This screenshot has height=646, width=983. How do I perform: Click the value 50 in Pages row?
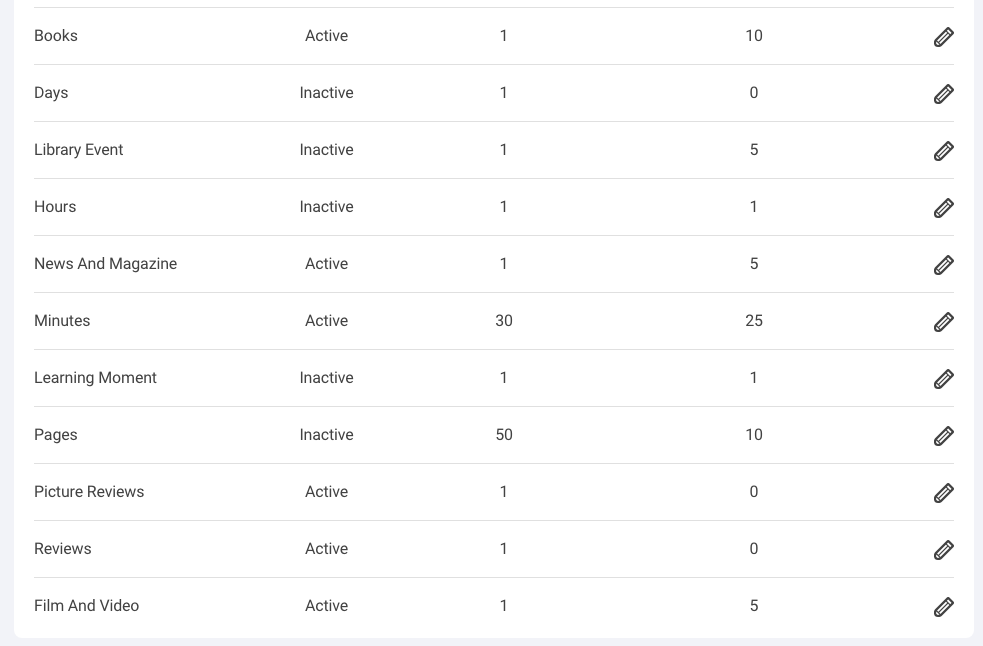[x=504, y=435]
